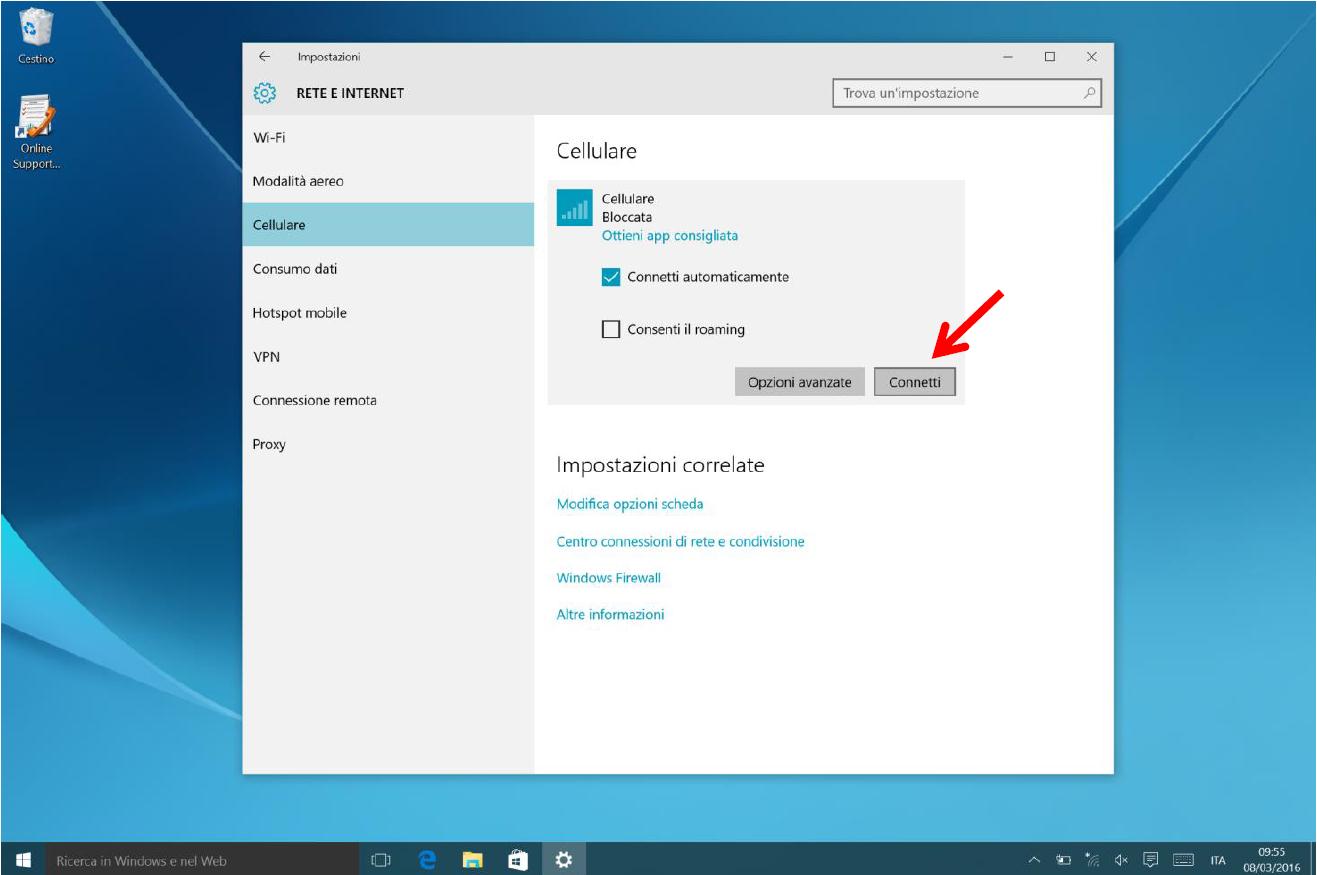Click the ITA language indicator
The width and height of the screenshot is (1317, 875).
coord(1218,860)
